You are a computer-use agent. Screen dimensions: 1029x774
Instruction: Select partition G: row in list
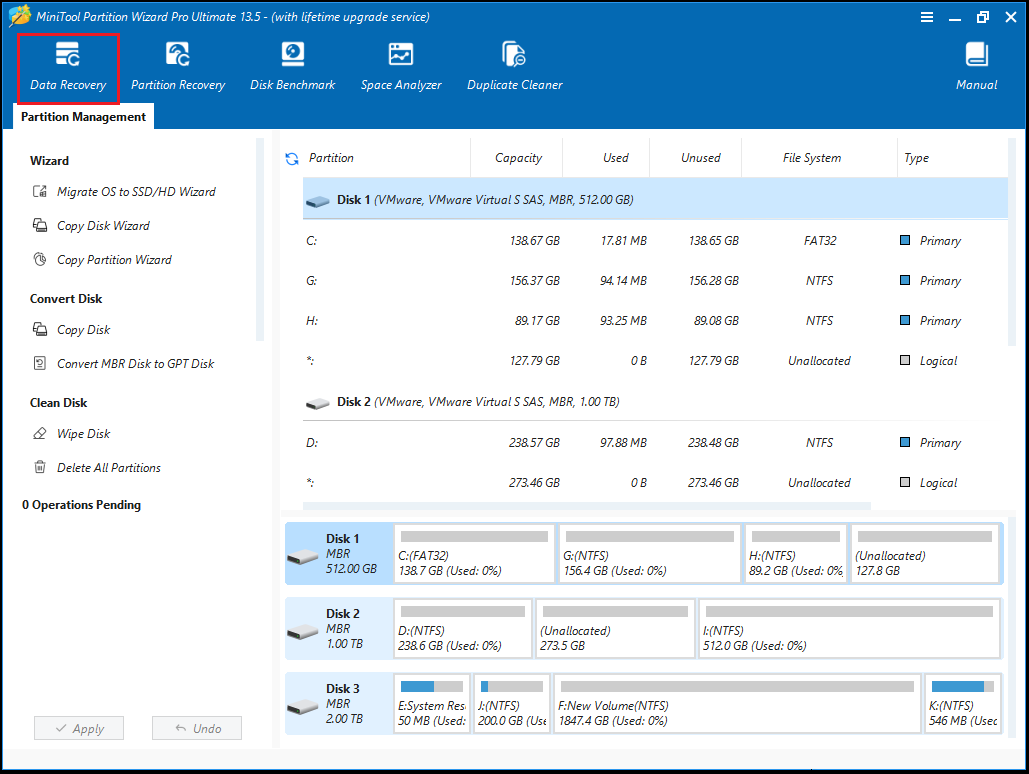655,281
